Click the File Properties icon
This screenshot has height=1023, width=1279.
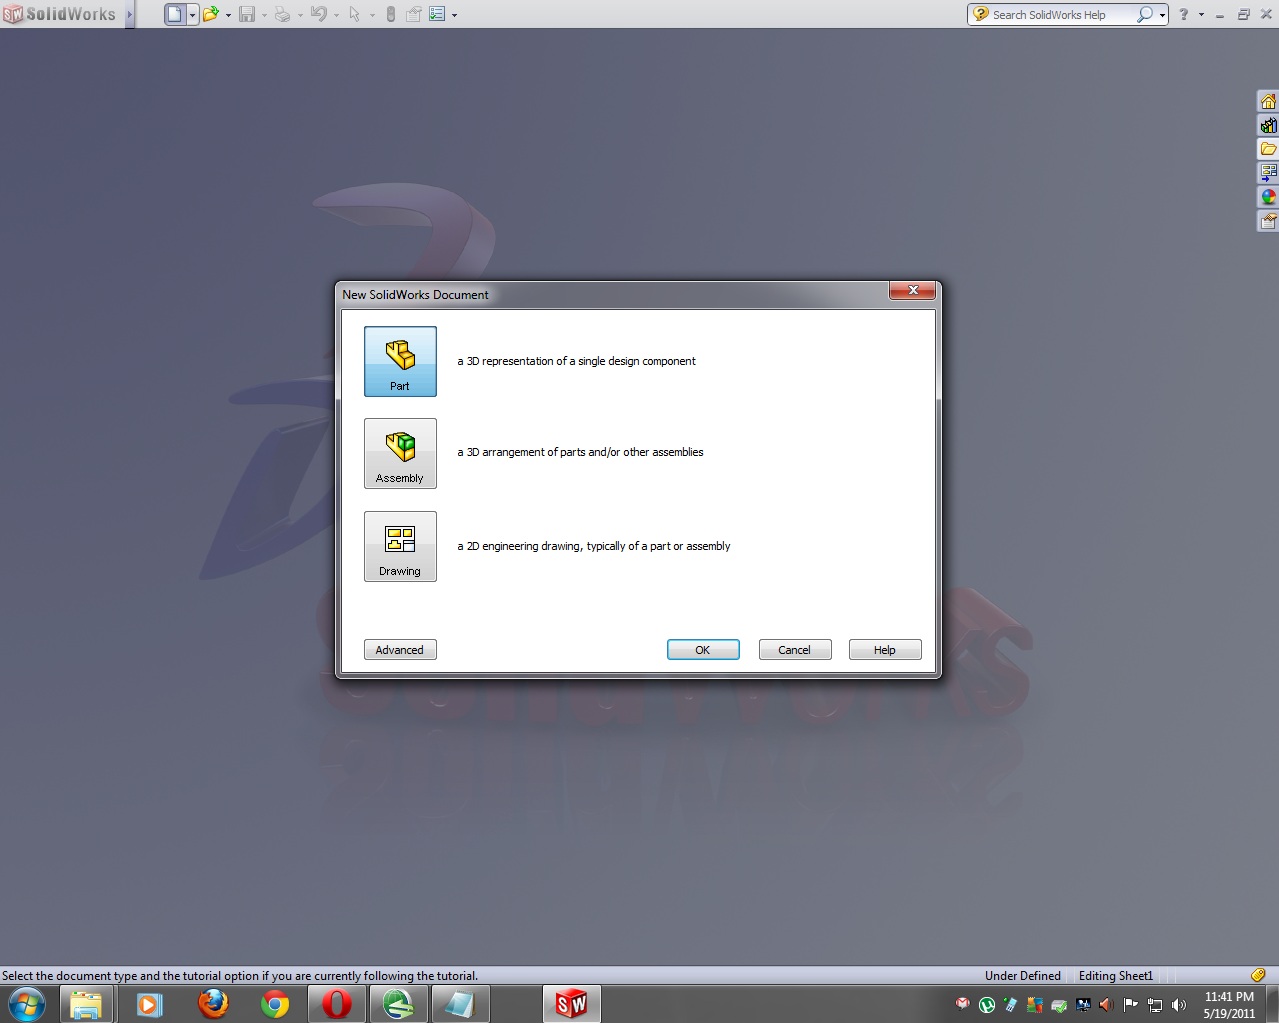413,14
